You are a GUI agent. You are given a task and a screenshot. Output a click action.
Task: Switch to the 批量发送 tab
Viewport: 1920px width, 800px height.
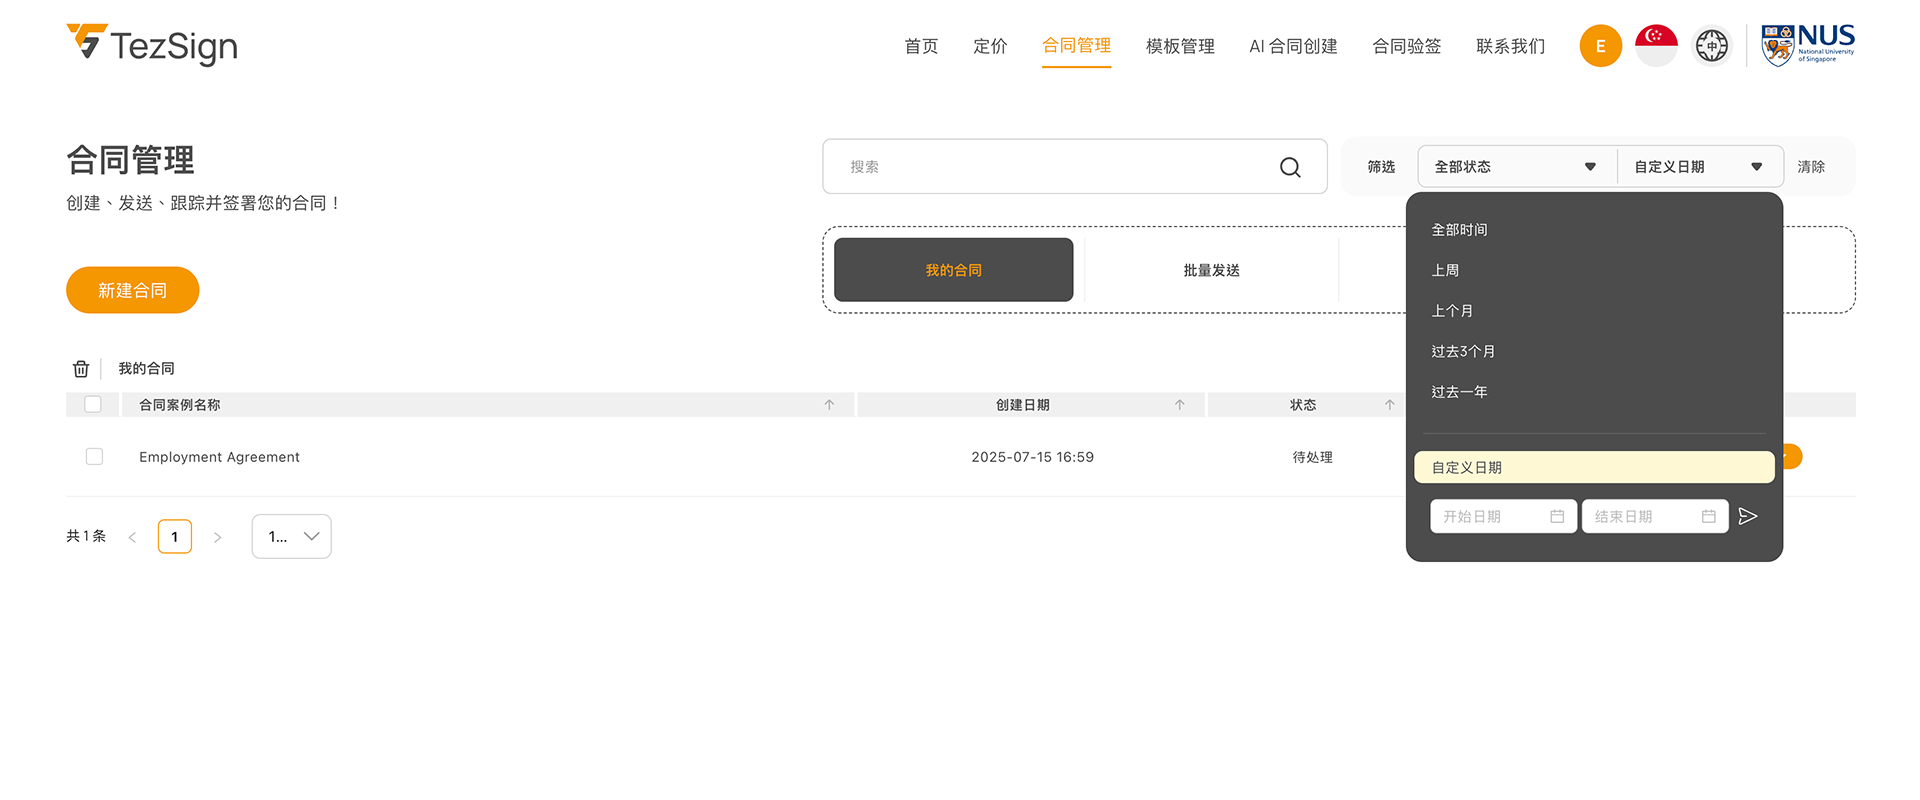tap(1211, 270)
